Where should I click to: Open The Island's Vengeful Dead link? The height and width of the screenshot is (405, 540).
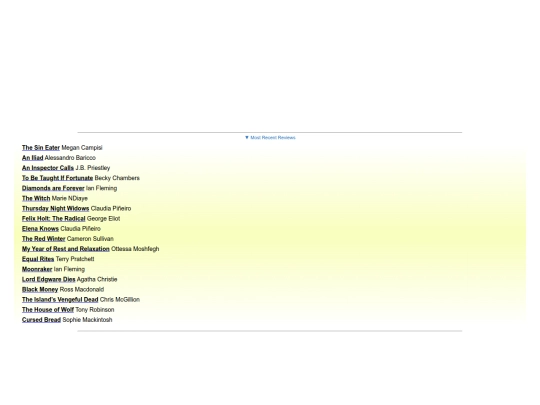(60, 300)
